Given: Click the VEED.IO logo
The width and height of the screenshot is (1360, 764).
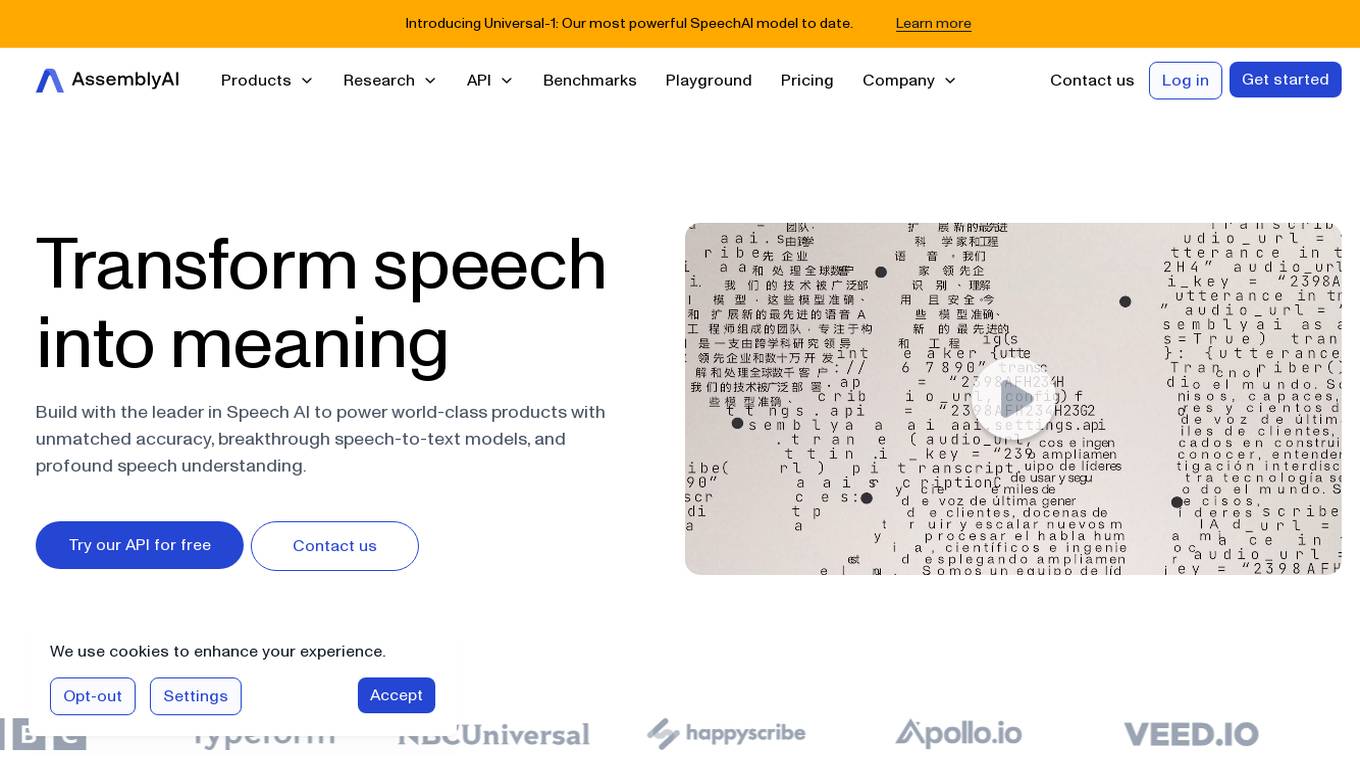Looking at the screenshot, I should (1191, 734).
